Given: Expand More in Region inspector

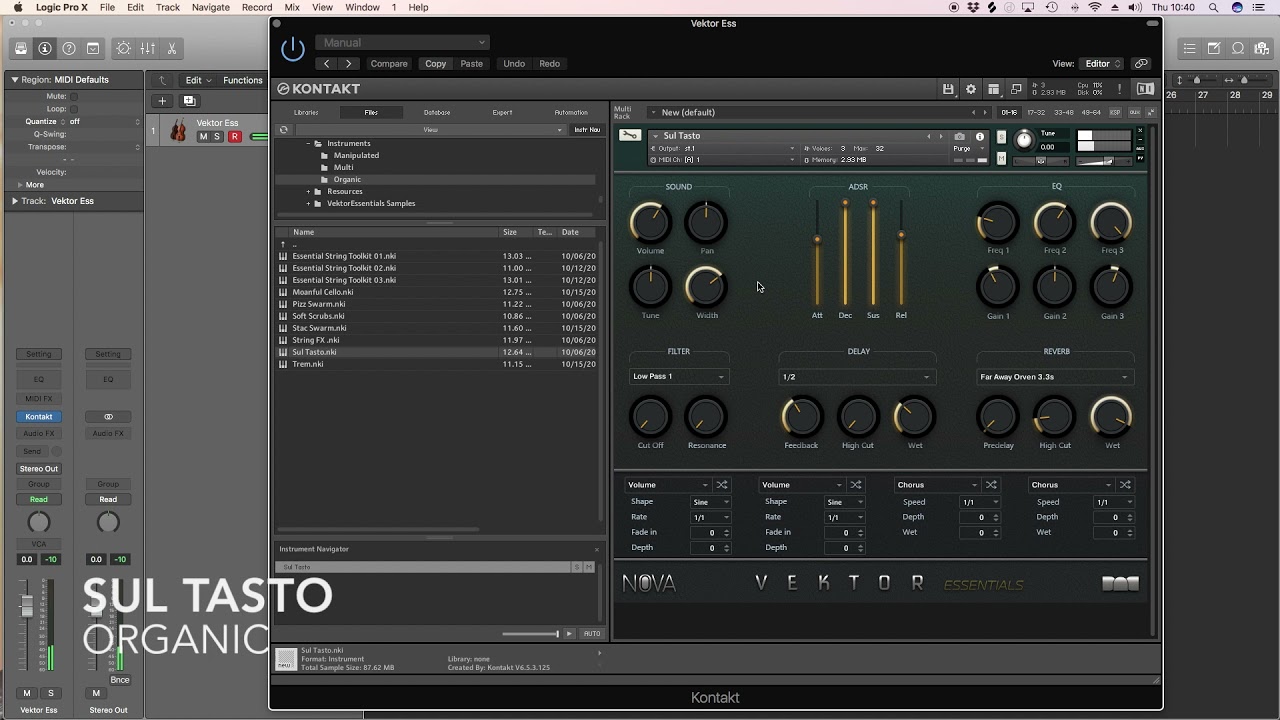Looking at the screenshot, I should point(20,185).
